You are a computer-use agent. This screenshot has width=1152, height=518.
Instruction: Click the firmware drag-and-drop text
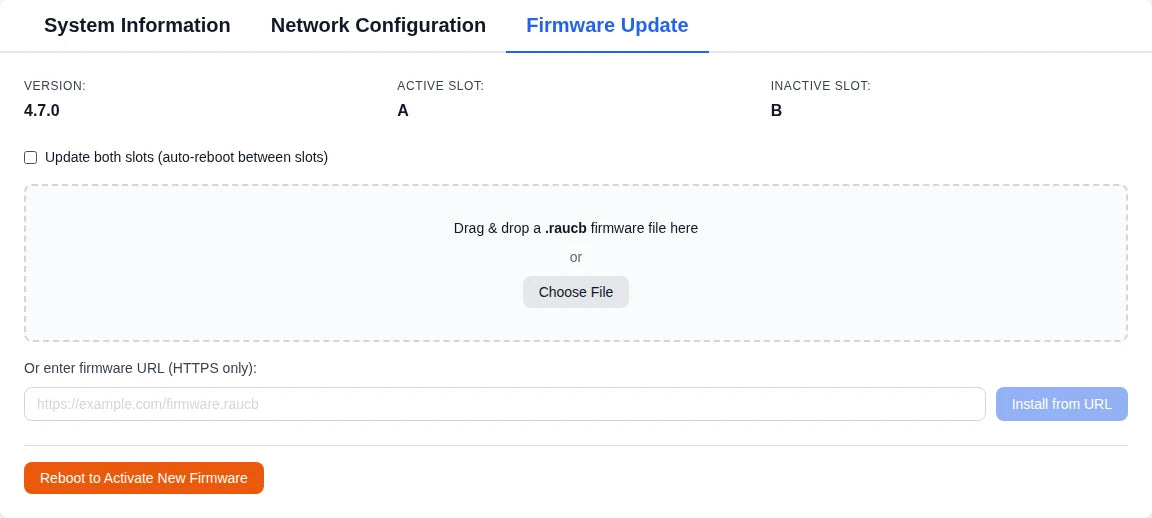[x=575, y=228]
